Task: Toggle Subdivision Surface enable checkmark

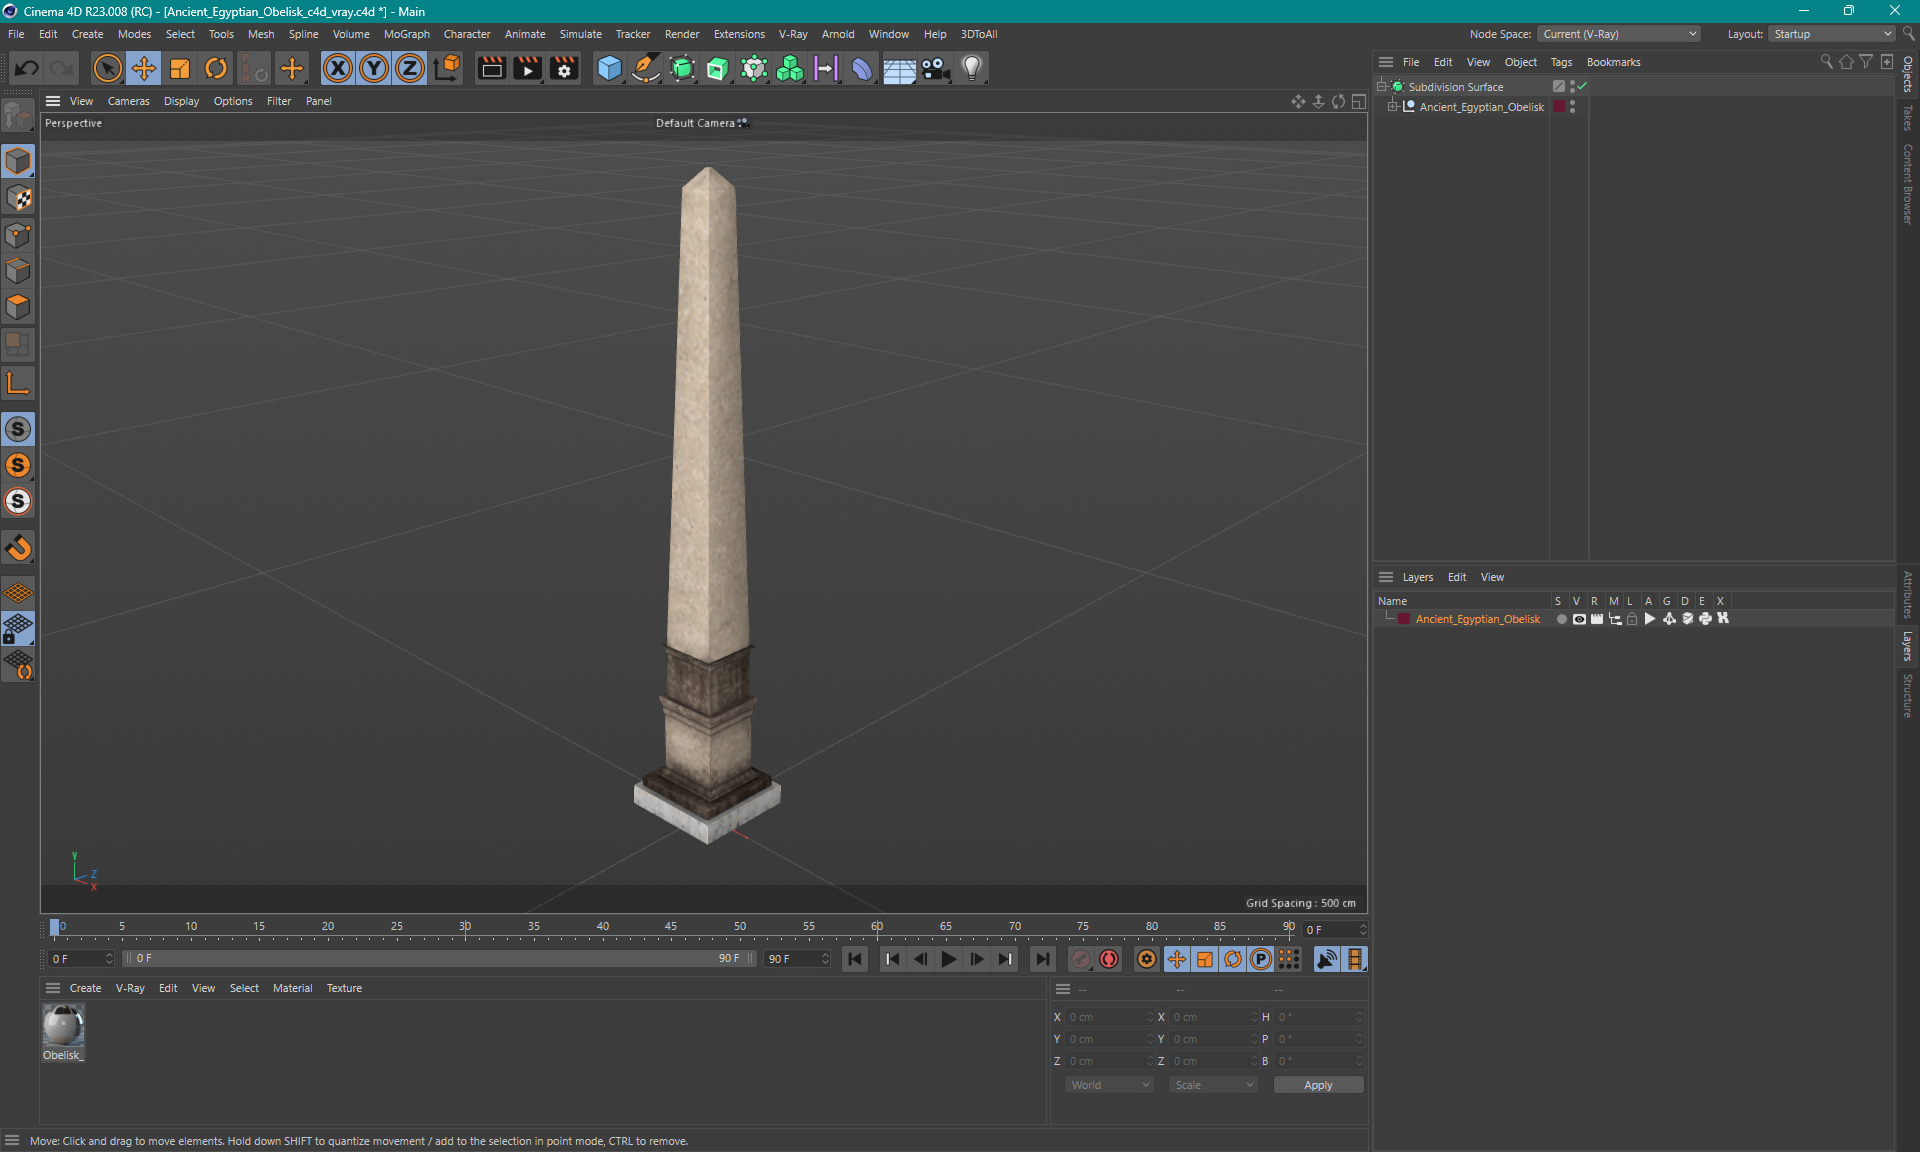Action: pyautogui.click(x=1583, y=87)
